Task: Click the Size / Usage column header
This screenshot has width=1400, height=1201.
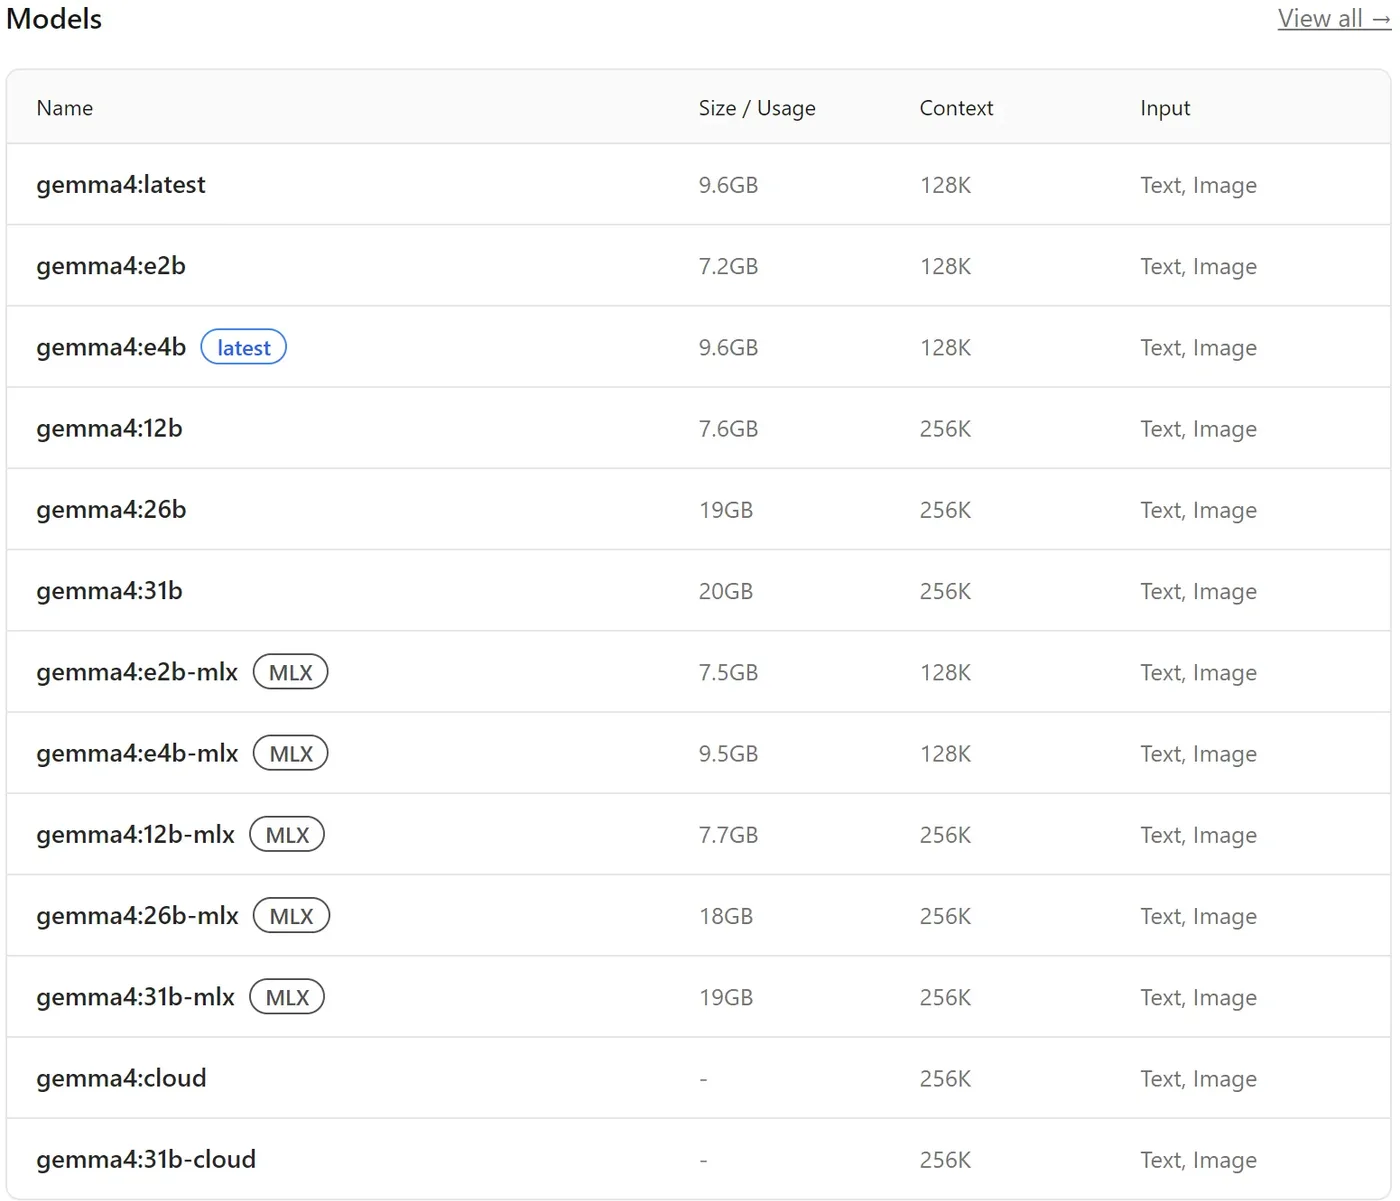Action: (757, 108)
